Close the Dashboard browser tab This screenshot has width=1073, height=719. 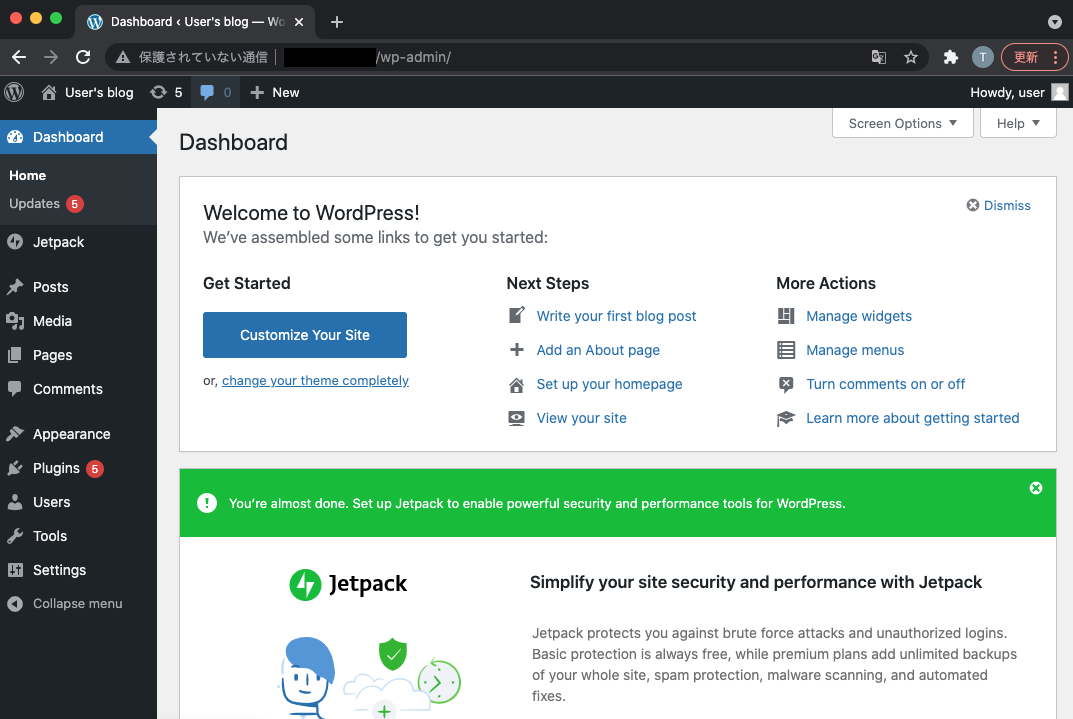click(x=299, y=22)
